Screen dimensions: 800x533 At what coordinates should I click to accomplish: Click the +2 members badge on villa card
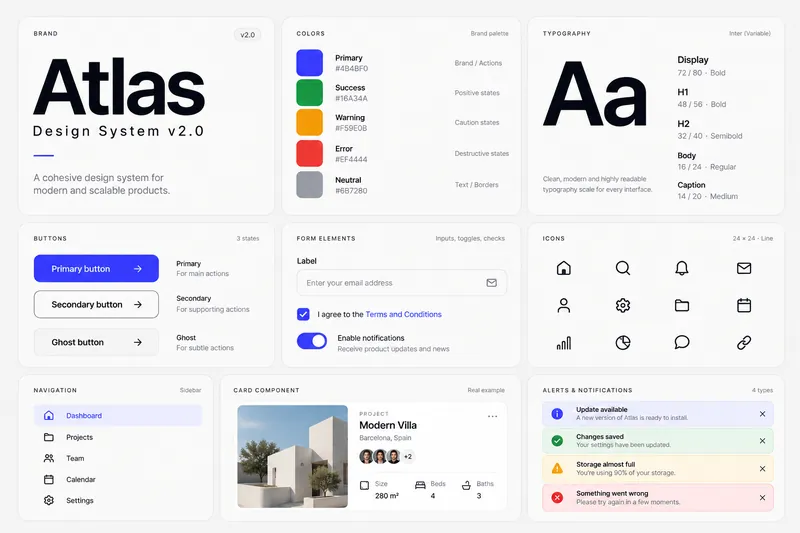[x=408, y=456]
